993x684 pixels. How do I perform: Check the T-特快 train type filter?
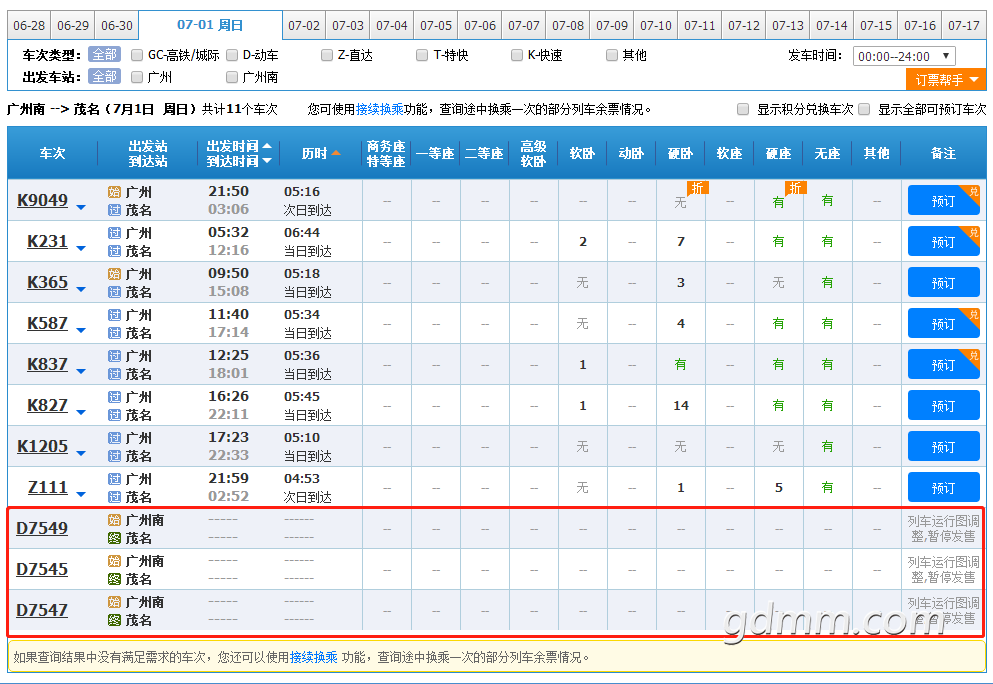pyautogui.click(x=422, y=56)
